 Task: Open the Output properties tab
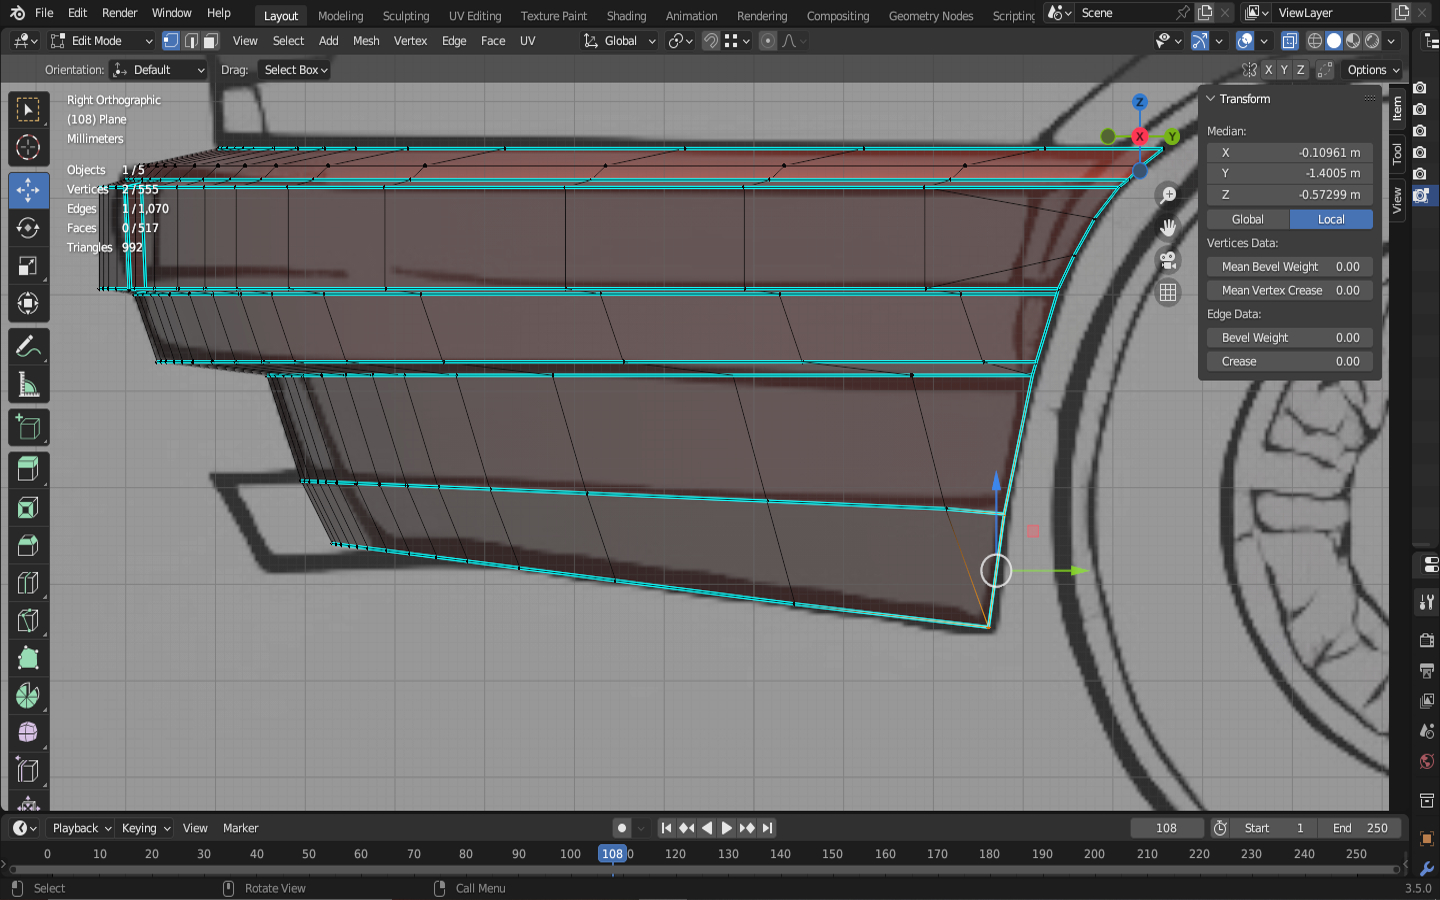coord(1427,670)
